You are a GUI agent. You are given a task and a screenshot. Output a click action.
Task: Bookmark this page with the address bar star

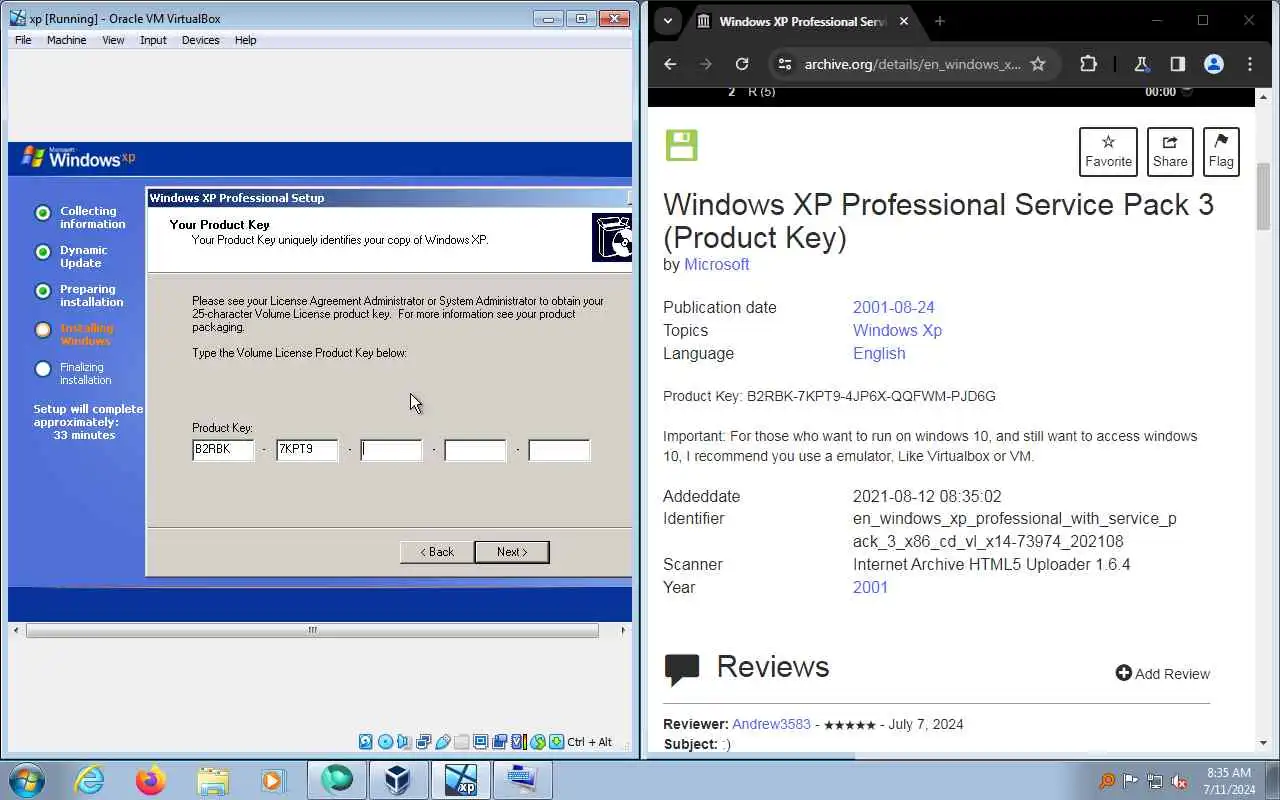(1038, 64)
